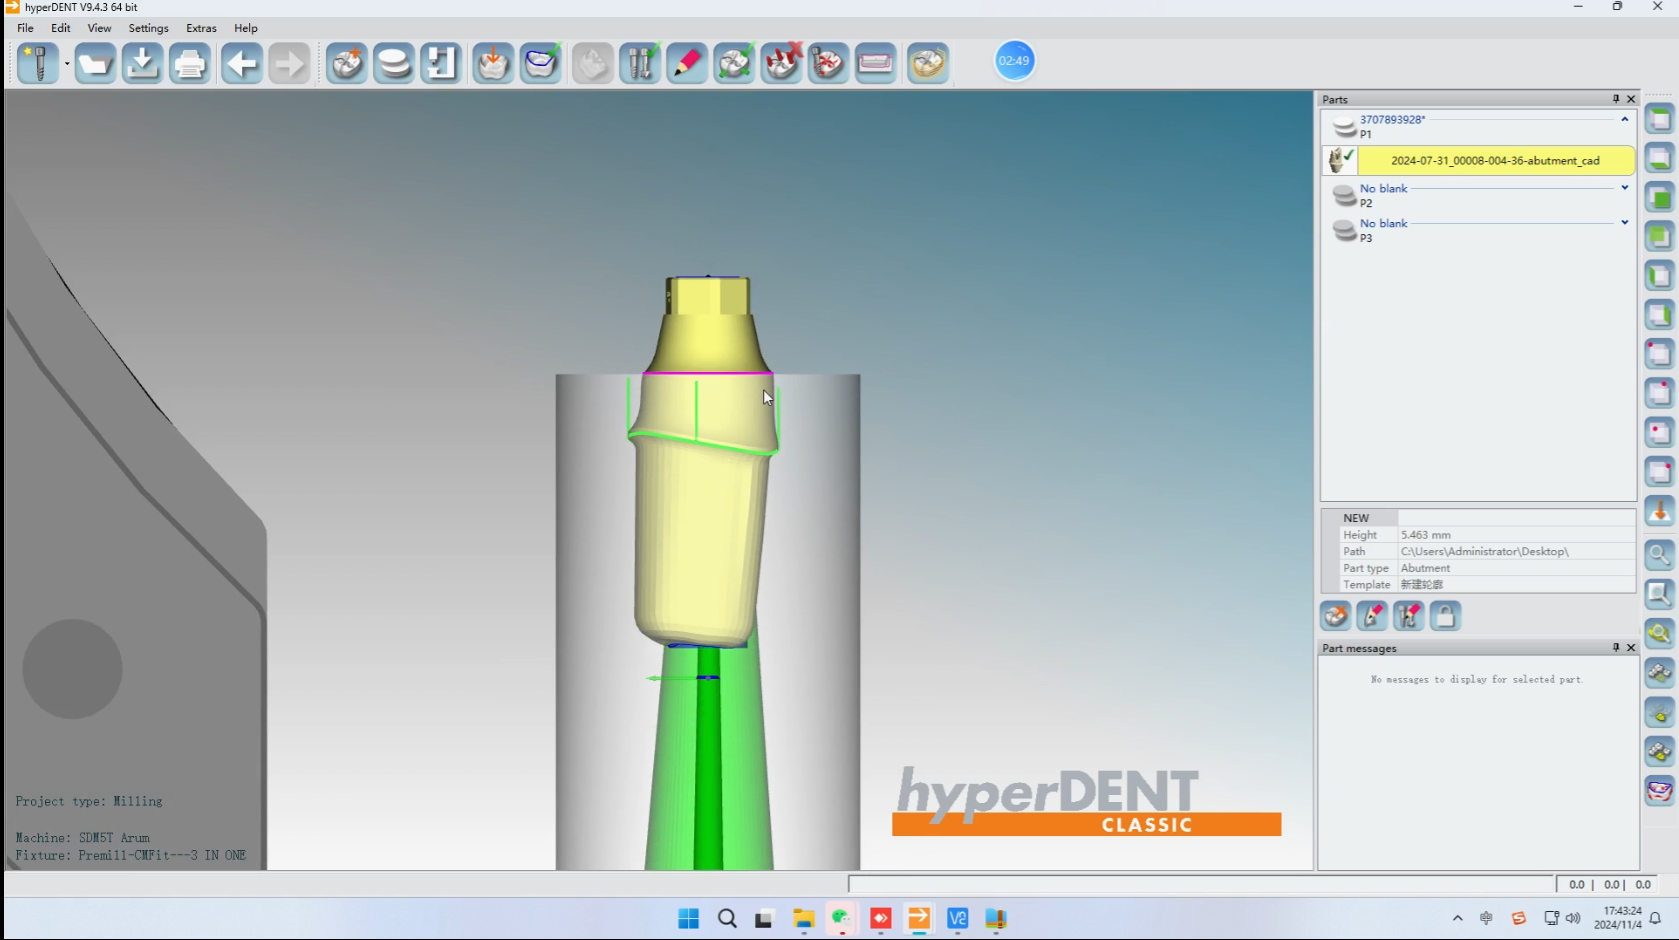Expand the P2 No blank group

[1624, 188]
